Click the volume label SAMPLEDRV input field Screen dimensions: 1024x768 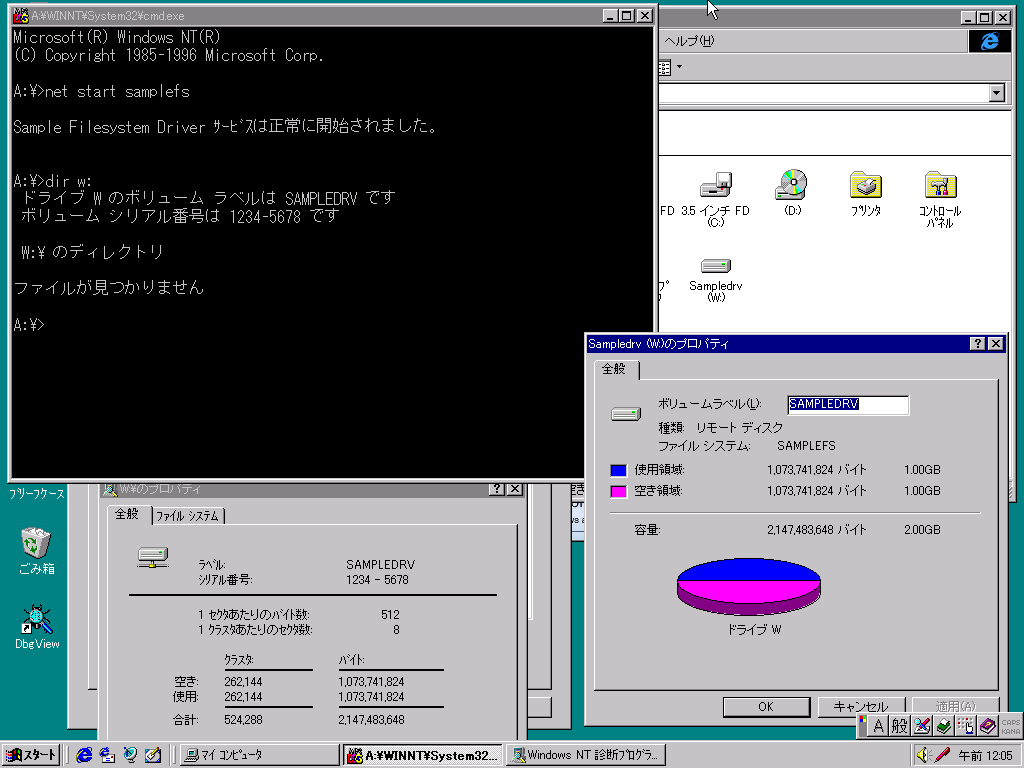[x=848, y=404]
